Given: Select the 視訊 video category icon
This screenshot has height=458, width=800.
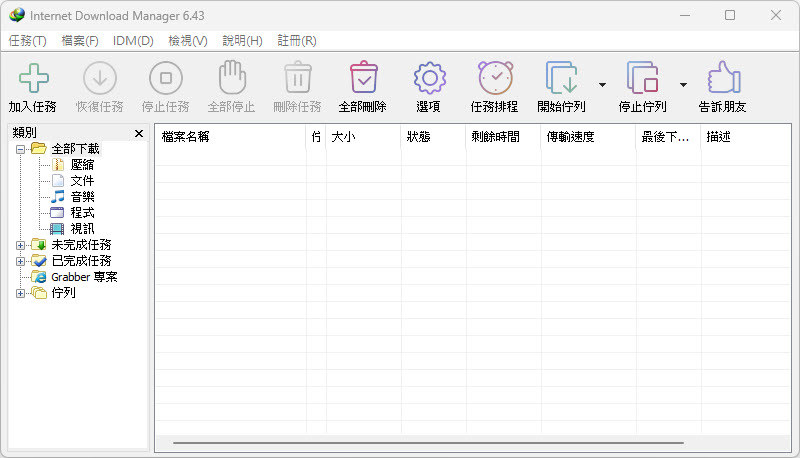Looking at the screenshot, I should point(57,228).
